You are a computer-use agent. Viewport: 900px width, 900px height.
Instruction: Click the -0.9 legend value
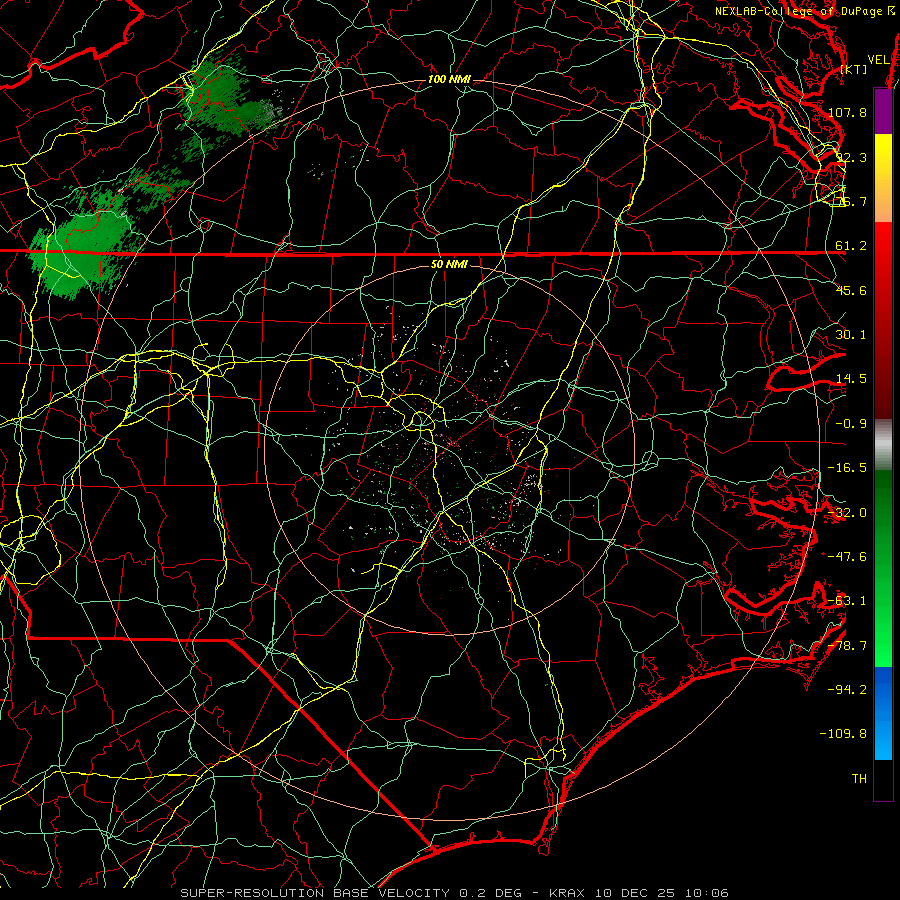tap(851, 424)
